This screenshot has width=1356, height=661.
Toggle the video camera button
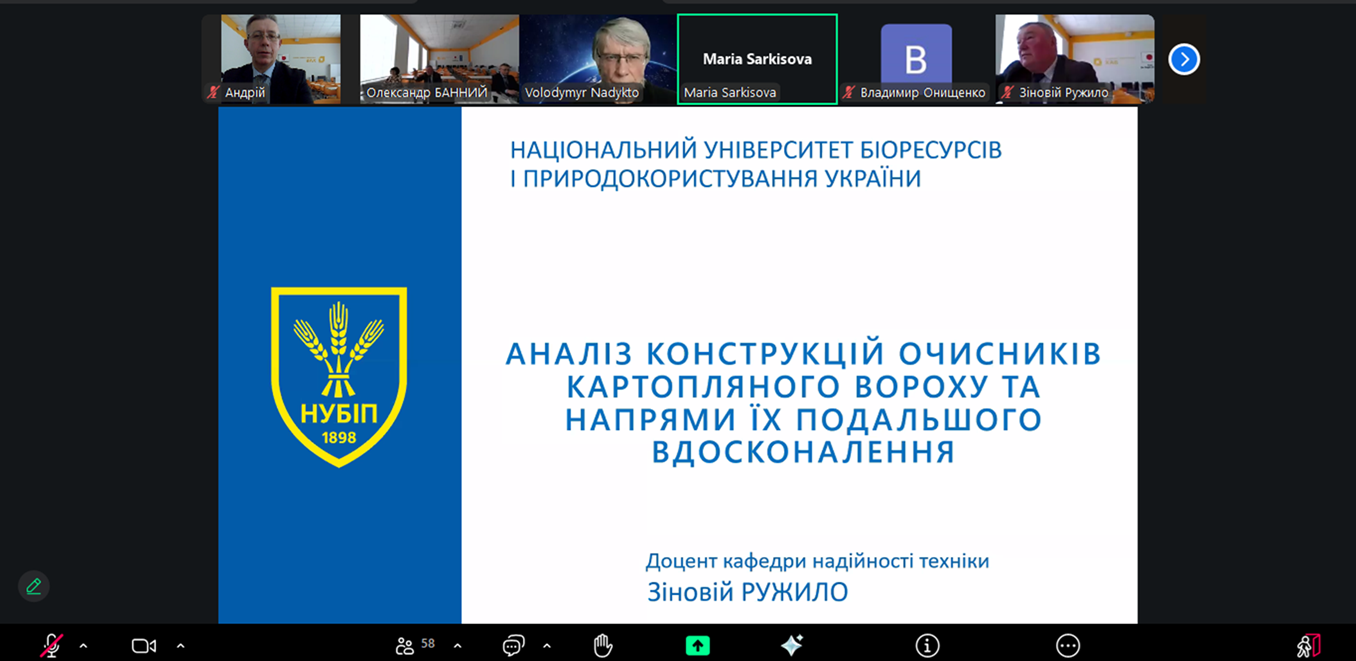[144, 646]
